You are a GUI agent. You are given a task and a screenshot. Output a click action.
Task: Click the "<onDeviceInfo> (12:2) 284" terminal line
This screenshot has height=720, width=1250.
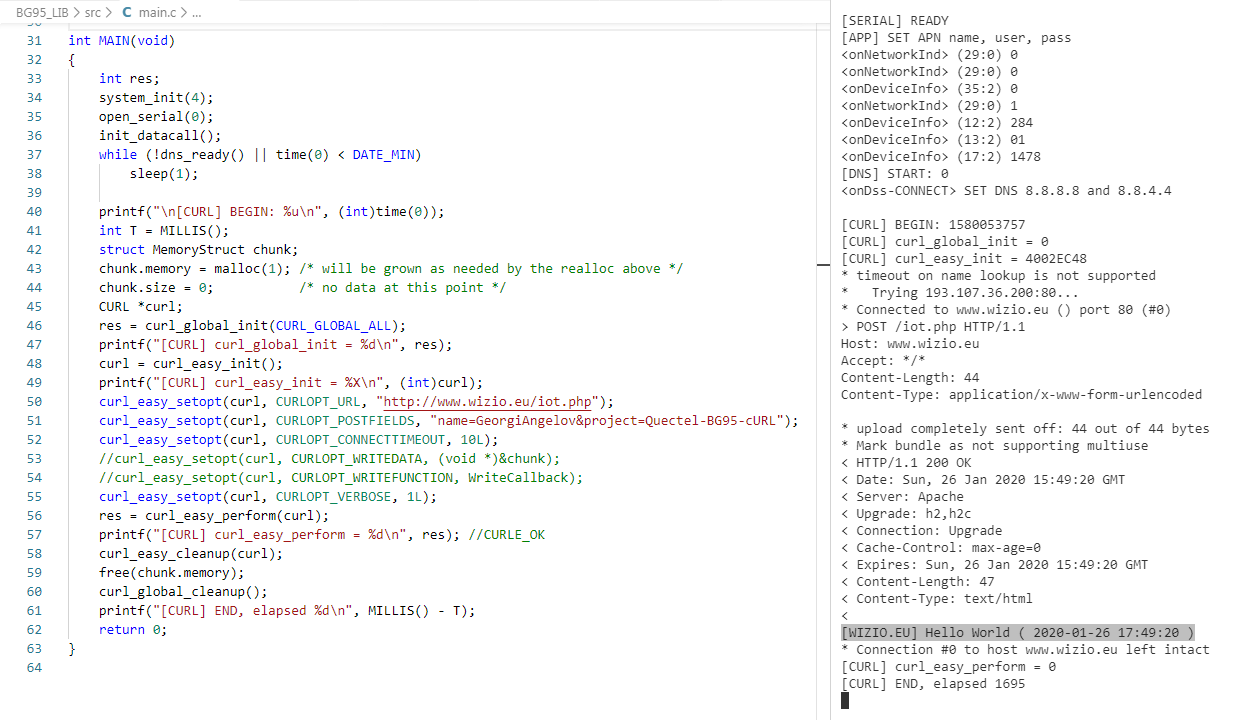937,123
